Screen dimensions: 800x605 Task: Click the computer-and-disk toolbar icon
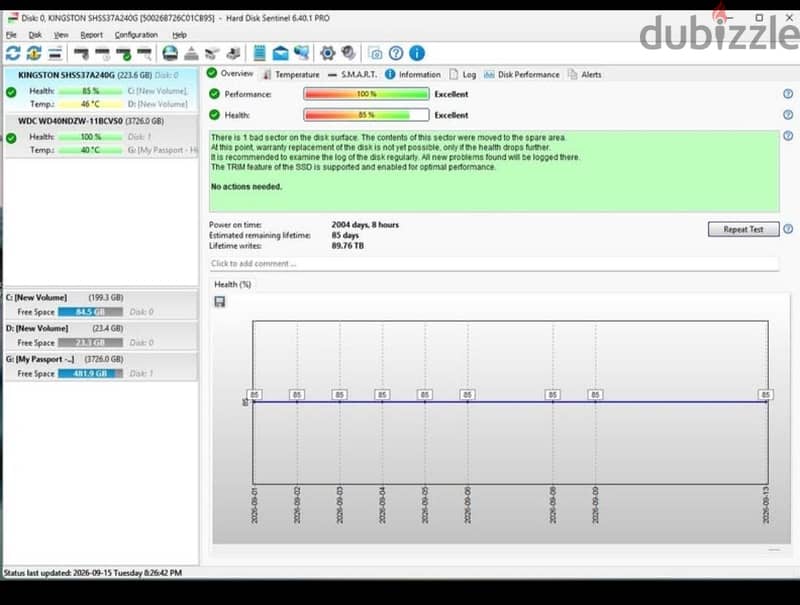pyautogui.click(x=233, y=53)
